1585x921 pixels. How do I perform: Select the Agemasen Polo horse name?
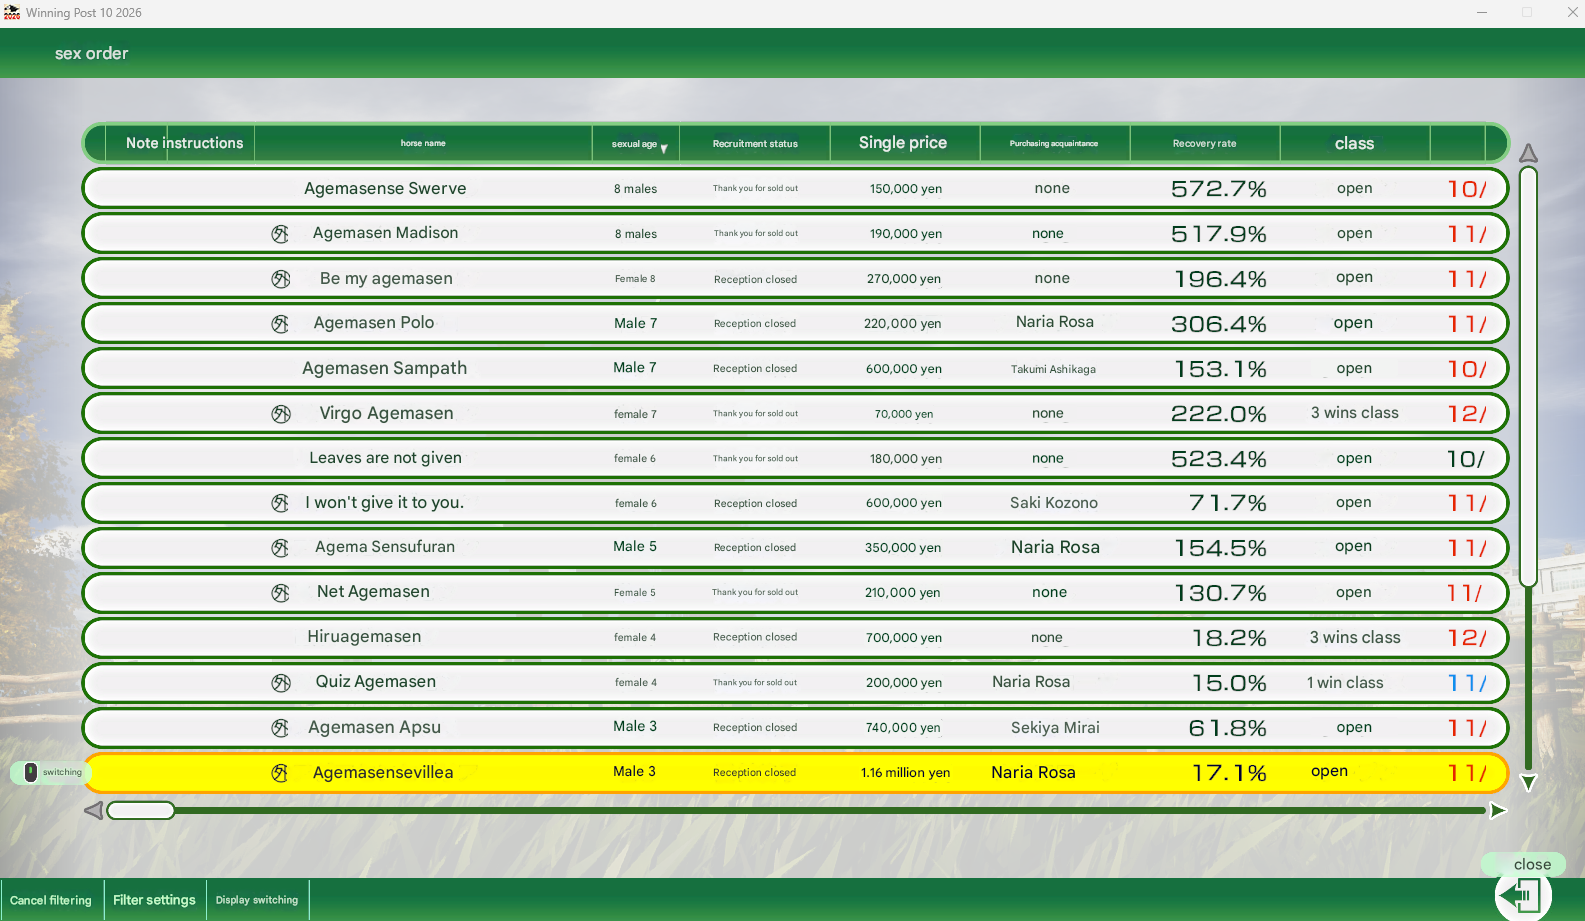coord(374,323)
